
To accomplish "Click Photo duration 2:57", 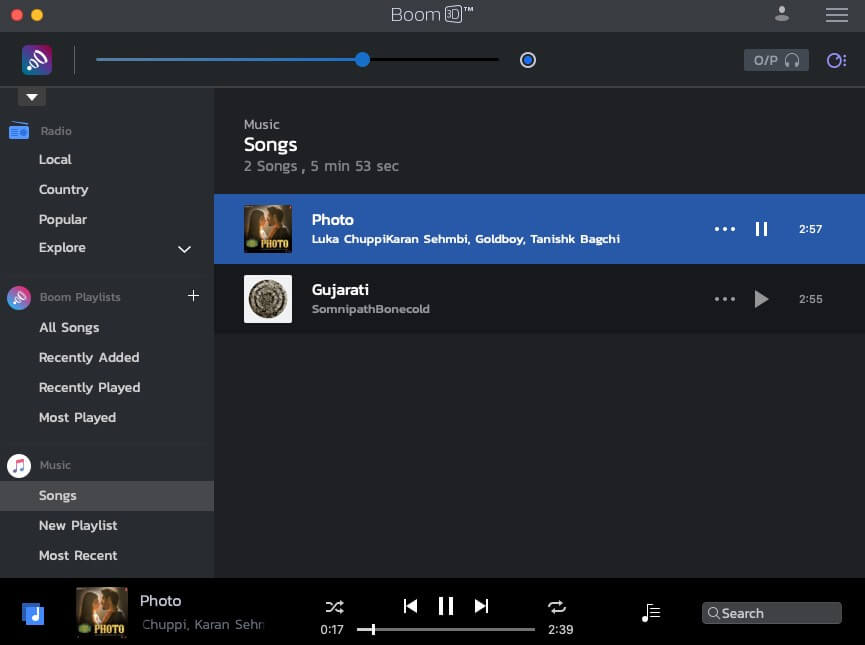I will point(810,229).
